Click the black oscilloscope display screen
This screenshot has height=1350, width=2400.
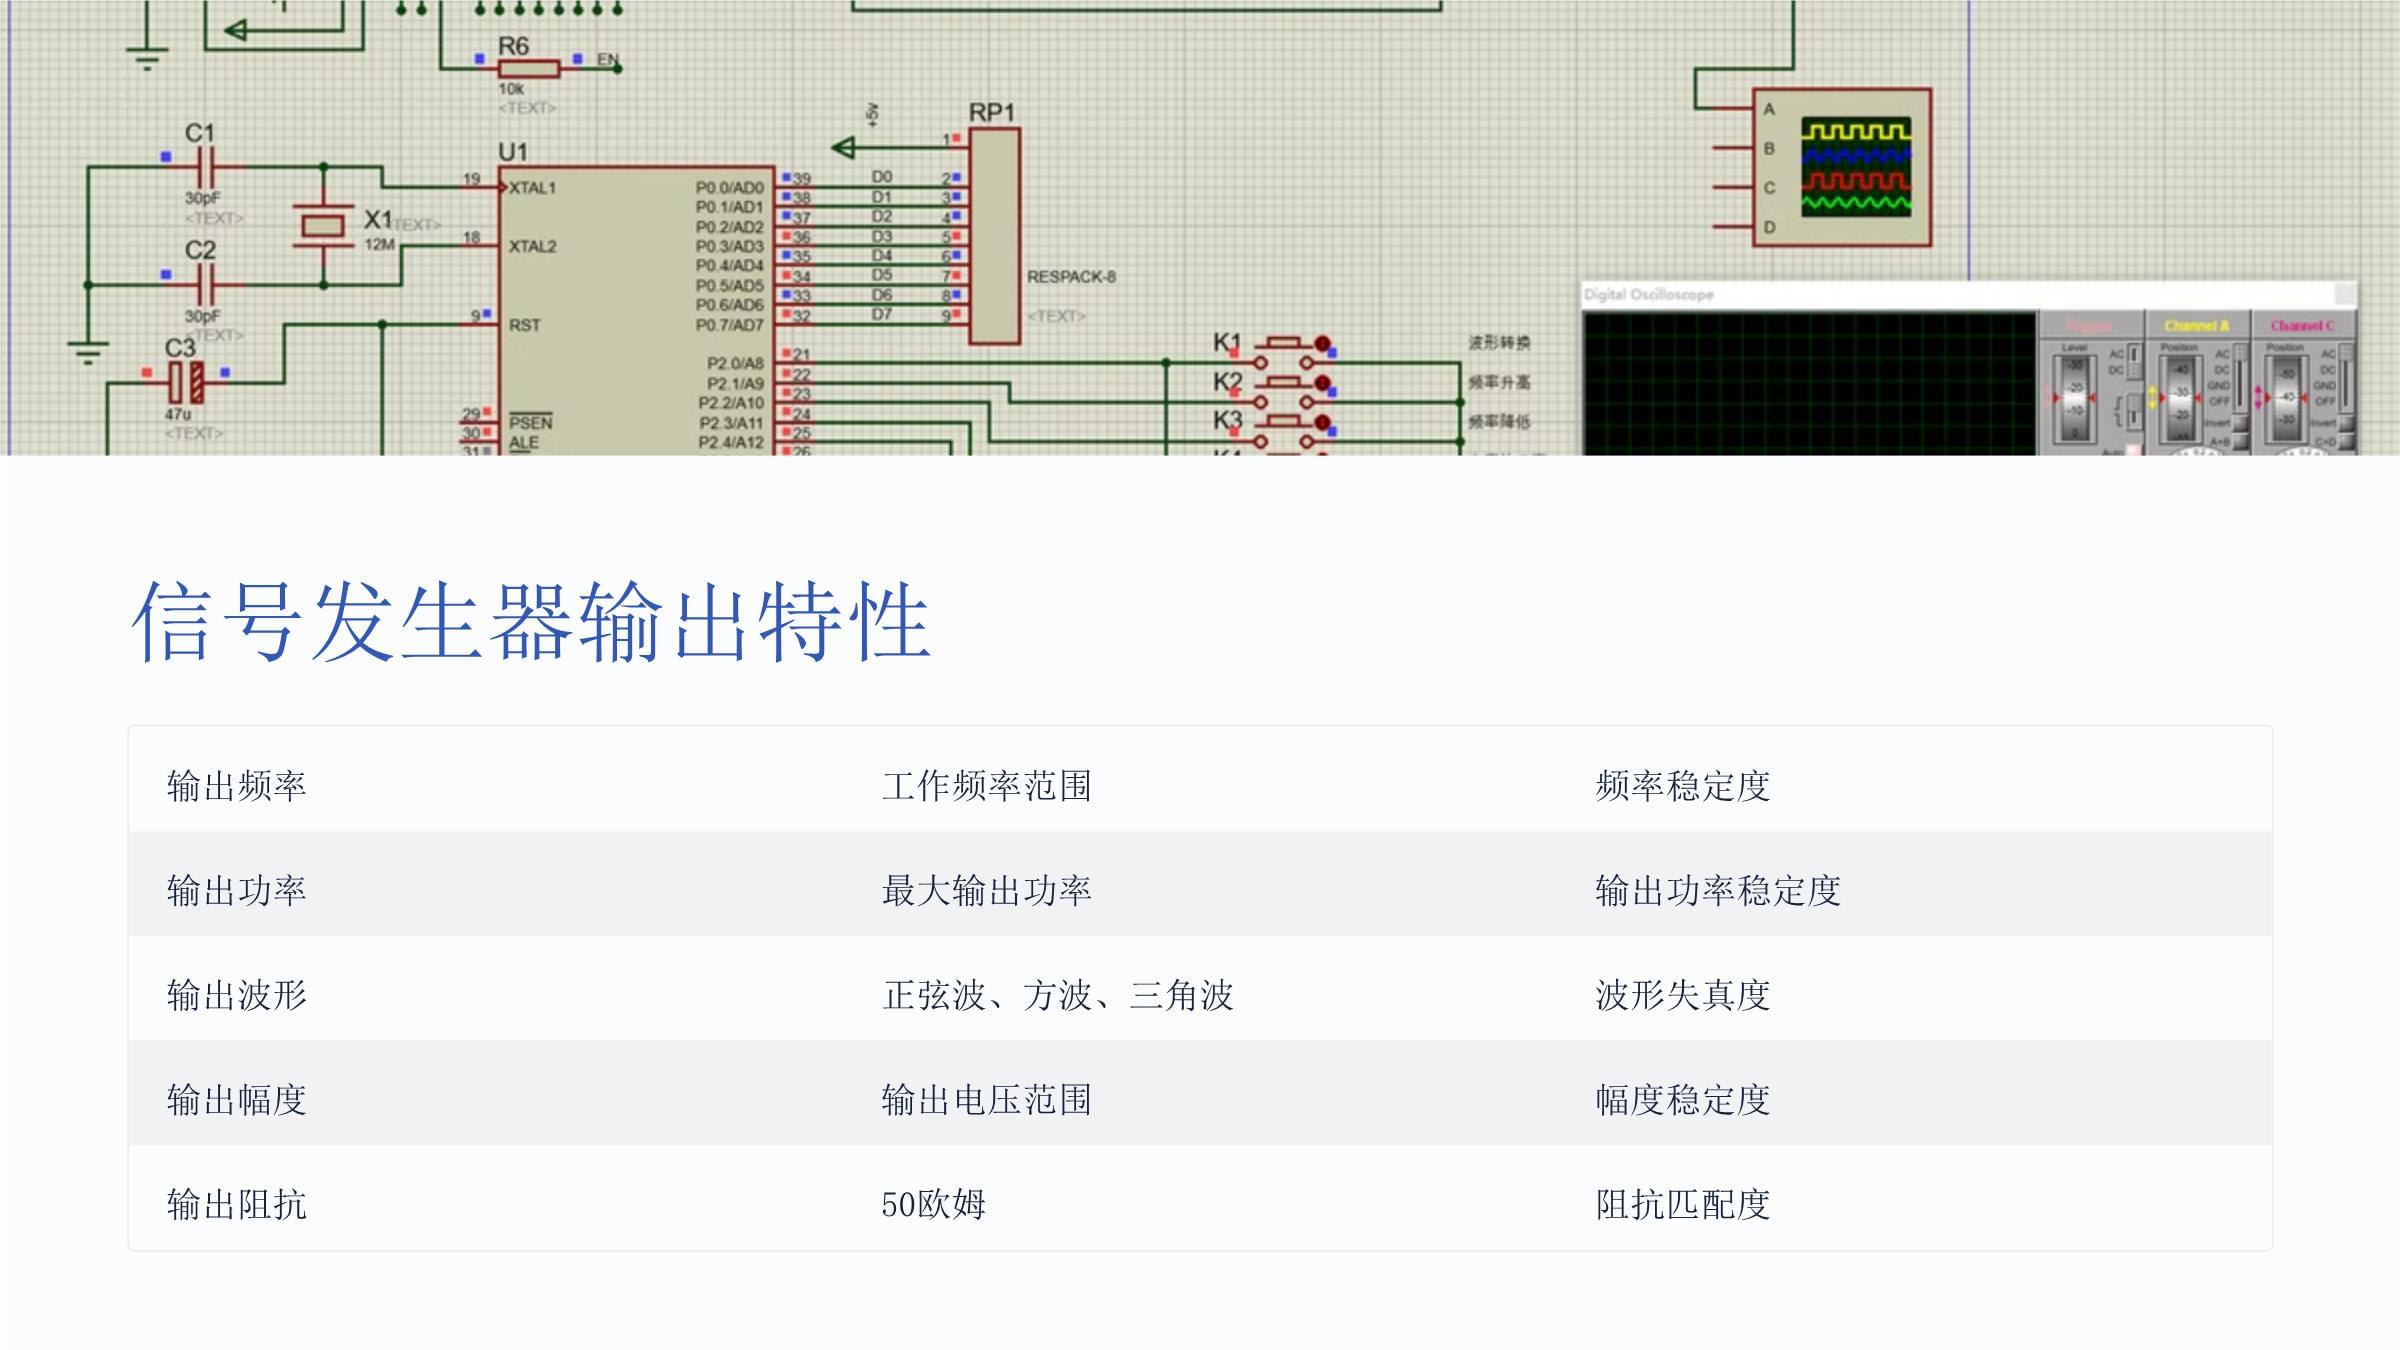[x=1809, y=384]
